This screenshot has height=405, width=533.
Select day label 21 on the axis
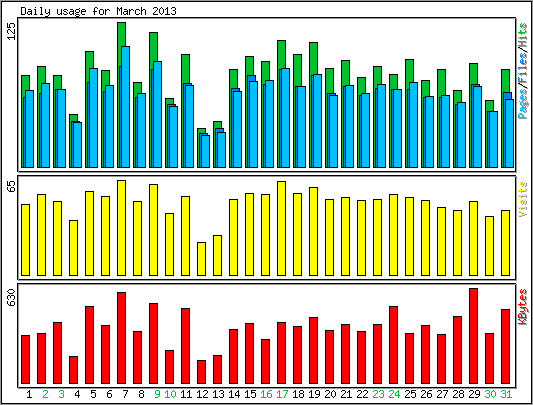[346, 394]
